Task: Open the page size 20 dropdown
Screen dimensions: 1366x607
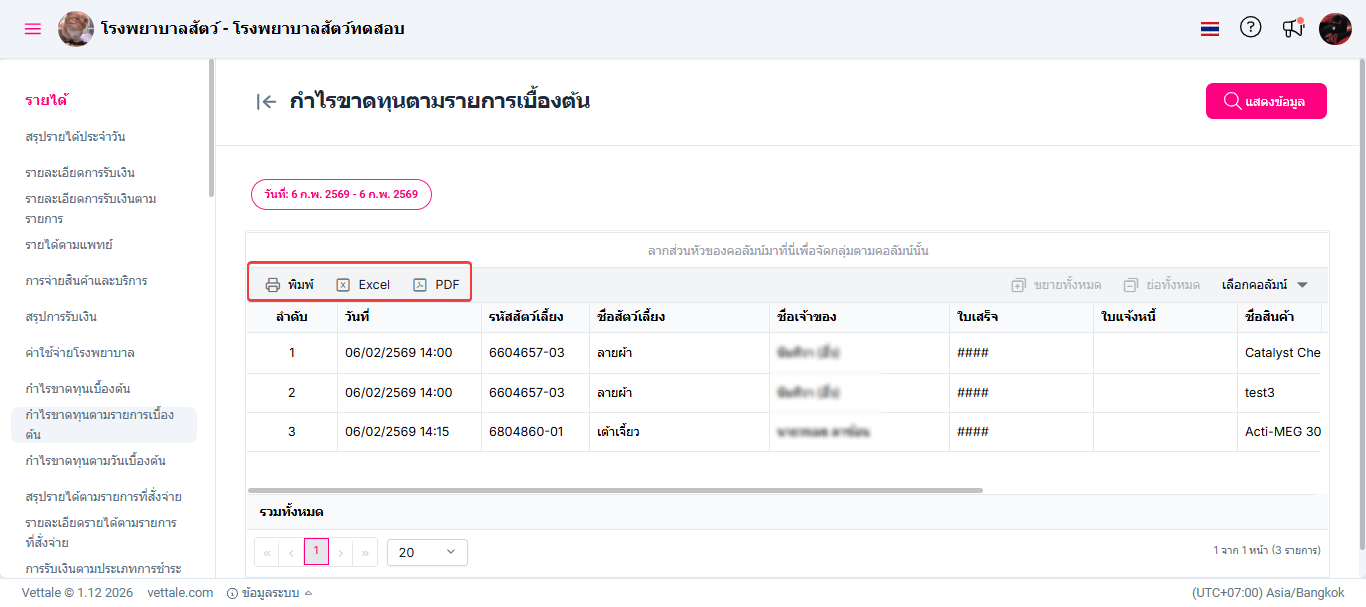Action: click(427, 552)
